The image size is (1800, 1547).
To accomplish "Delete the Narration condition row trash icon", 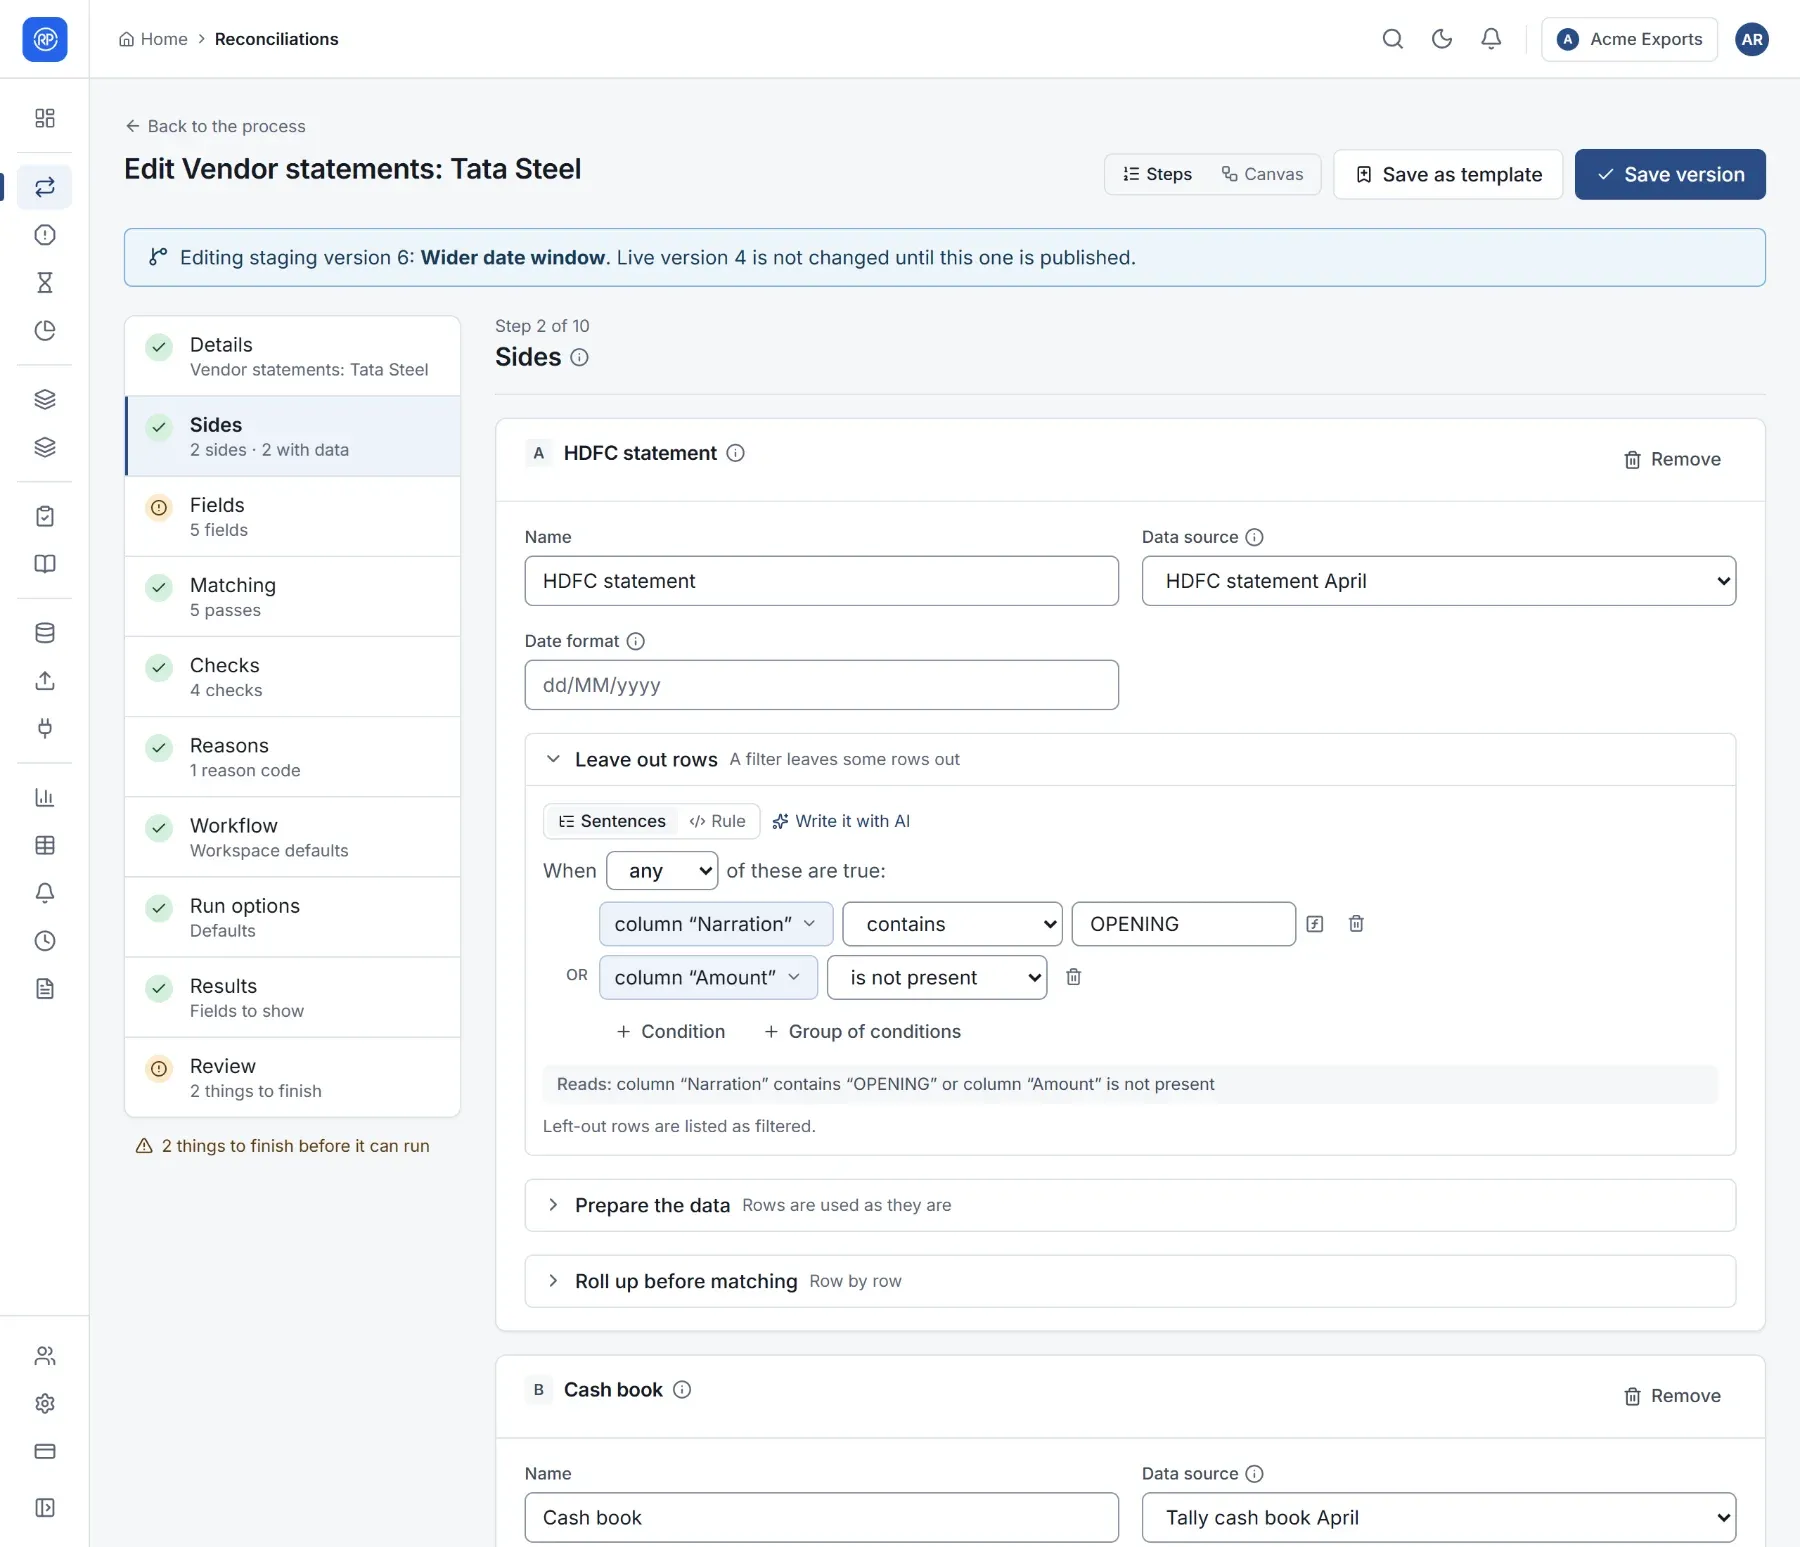I will tap(1356, 924).
